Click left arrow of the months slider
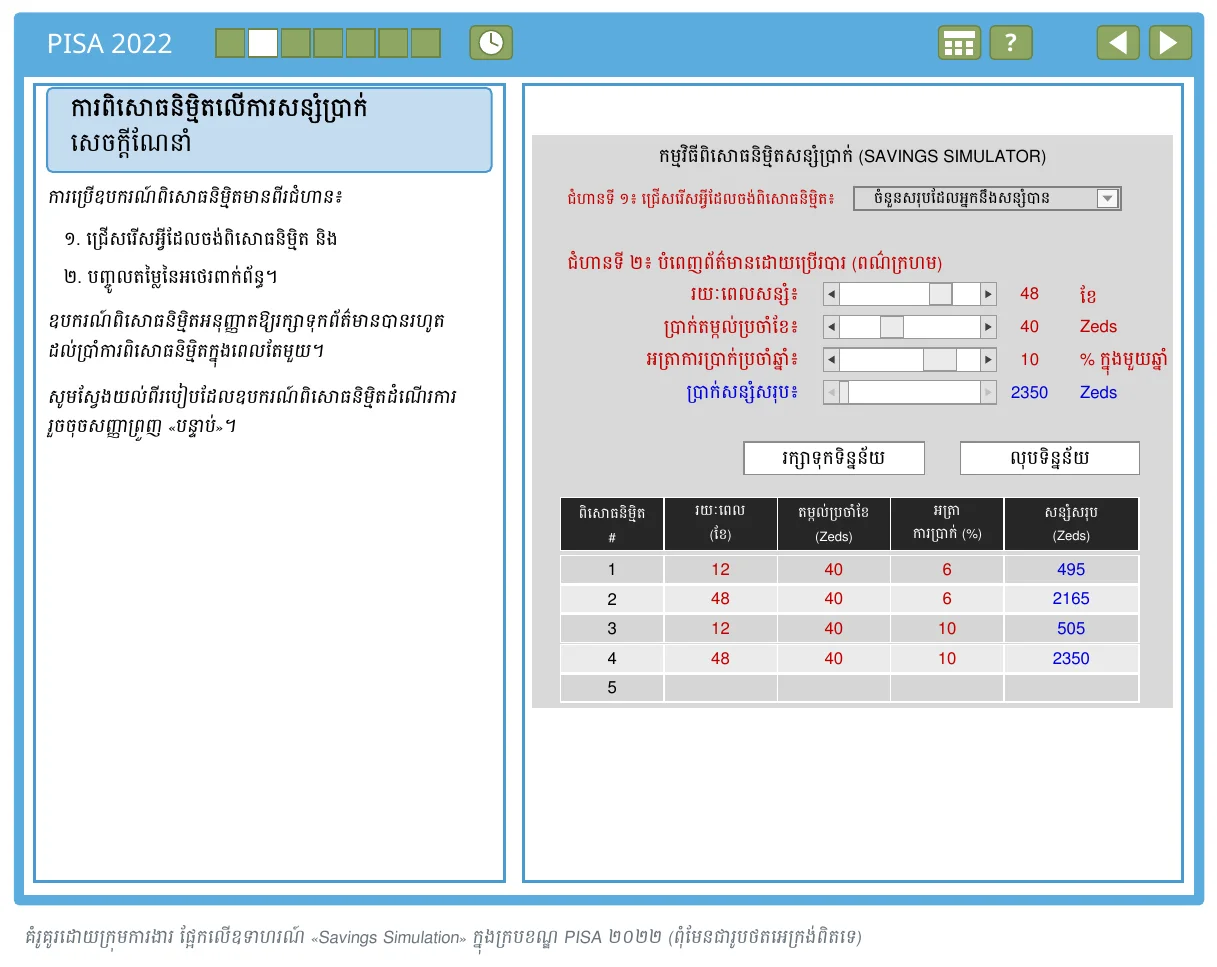This screenshot has width=1217, height=967. [x=831, y=294]
